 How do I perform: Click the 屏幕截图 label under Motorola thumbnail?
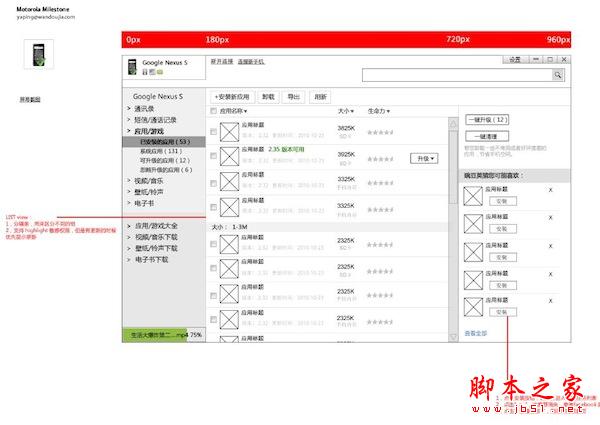[30, 99]
